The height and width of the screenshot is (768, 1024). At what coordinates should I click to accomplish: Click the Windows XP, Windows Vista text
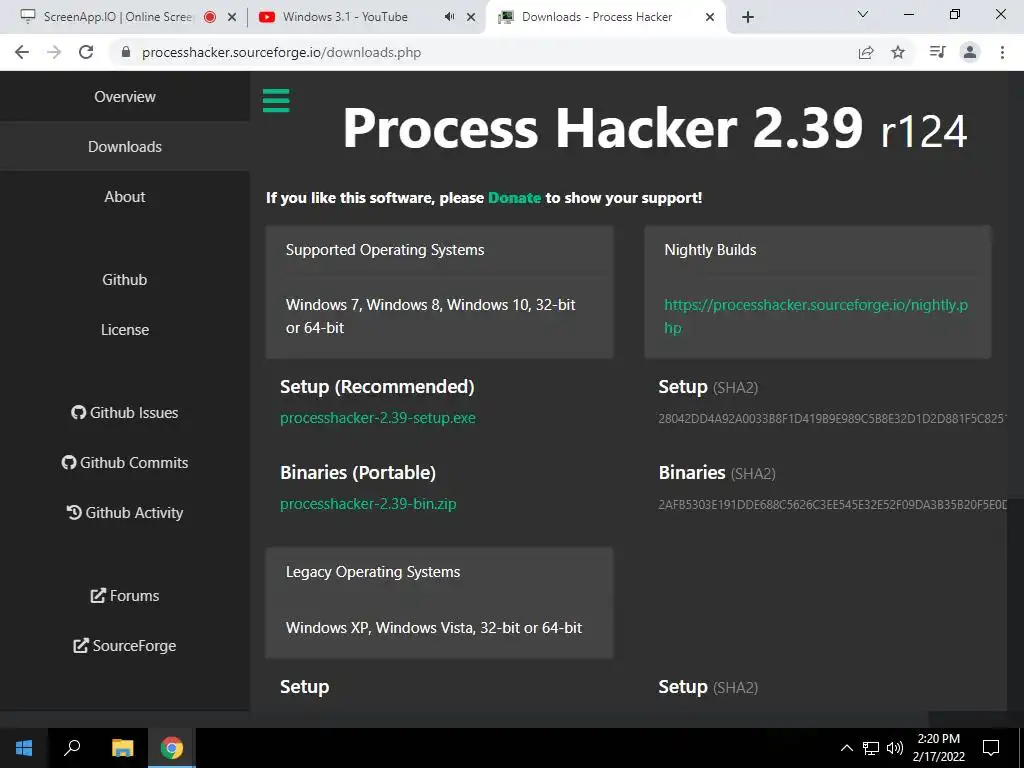(x=434, y=628)
